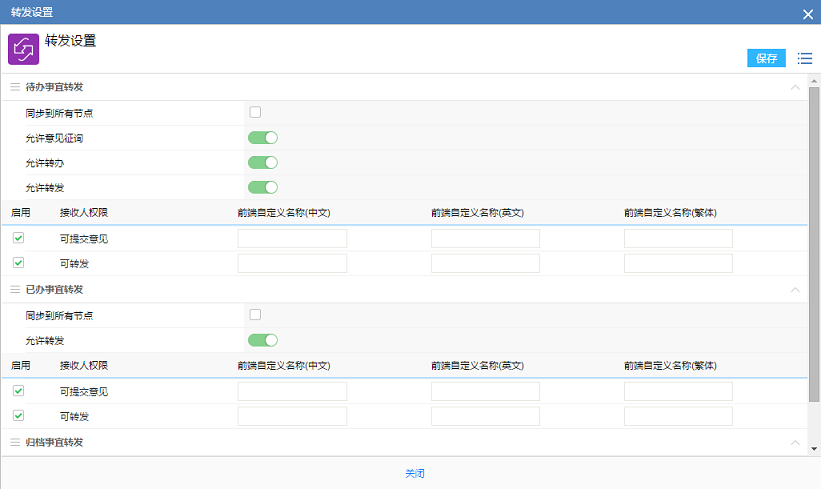Click the drag handle icon for 待办事宜转发
The width and height of the screenshot is (821, 489).
click(15, 87)
